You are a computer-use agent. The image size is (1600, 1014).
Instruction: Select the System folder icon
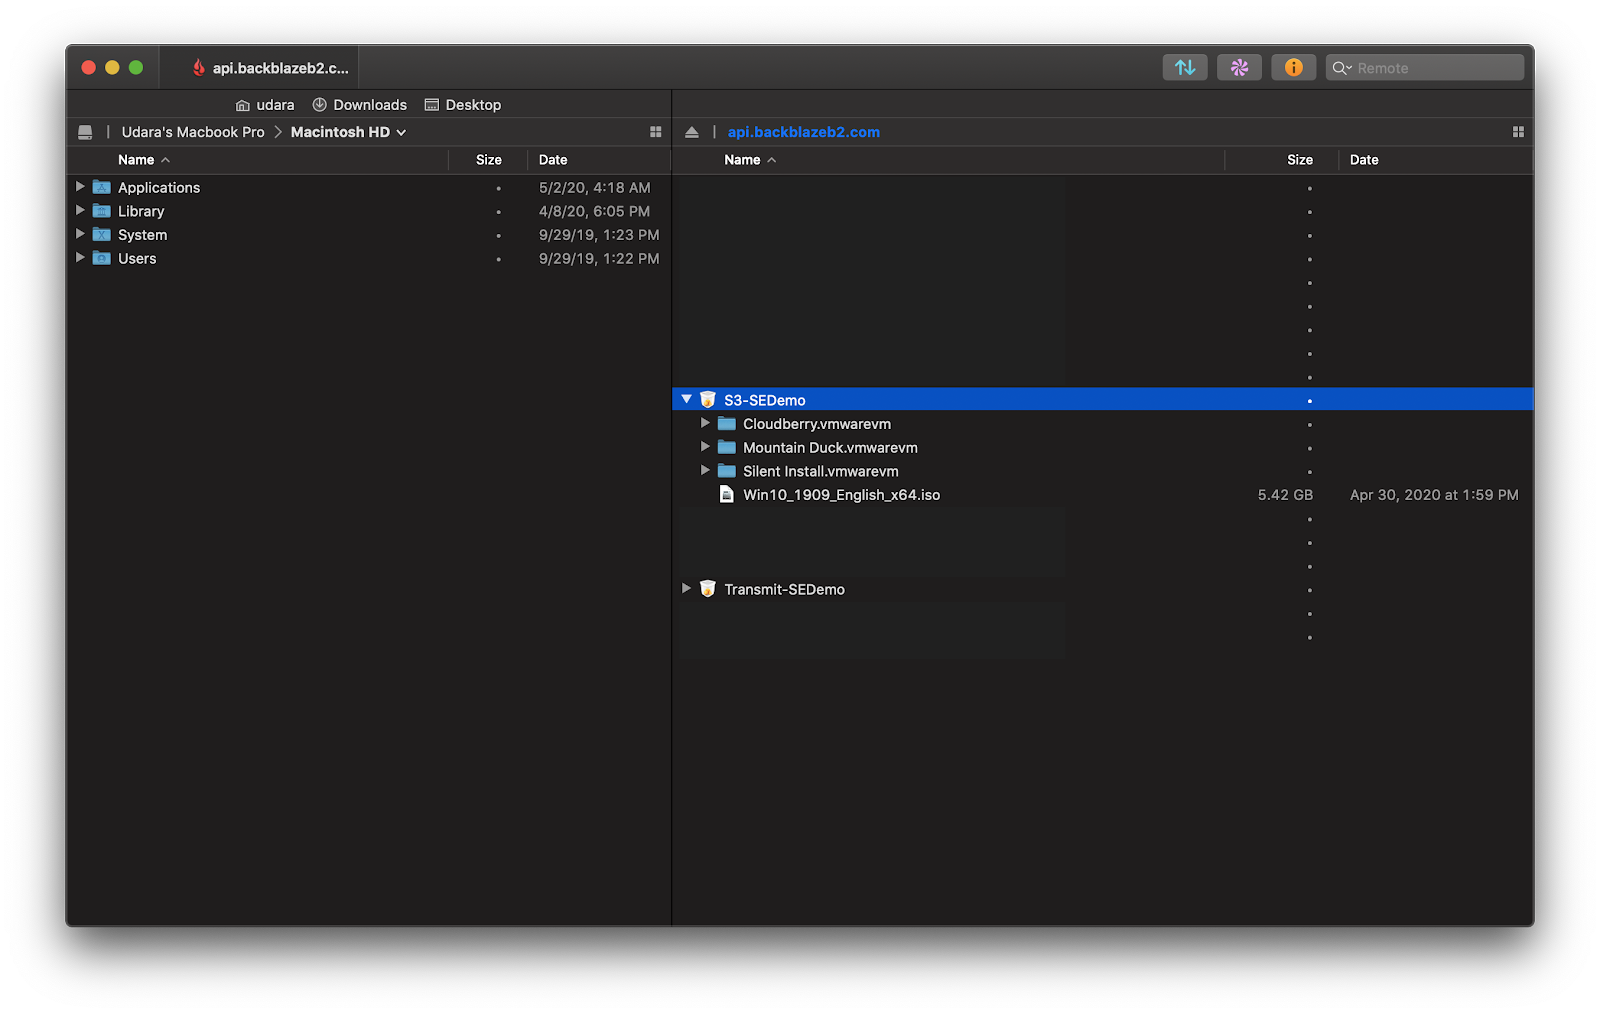(x=102, y=235)
